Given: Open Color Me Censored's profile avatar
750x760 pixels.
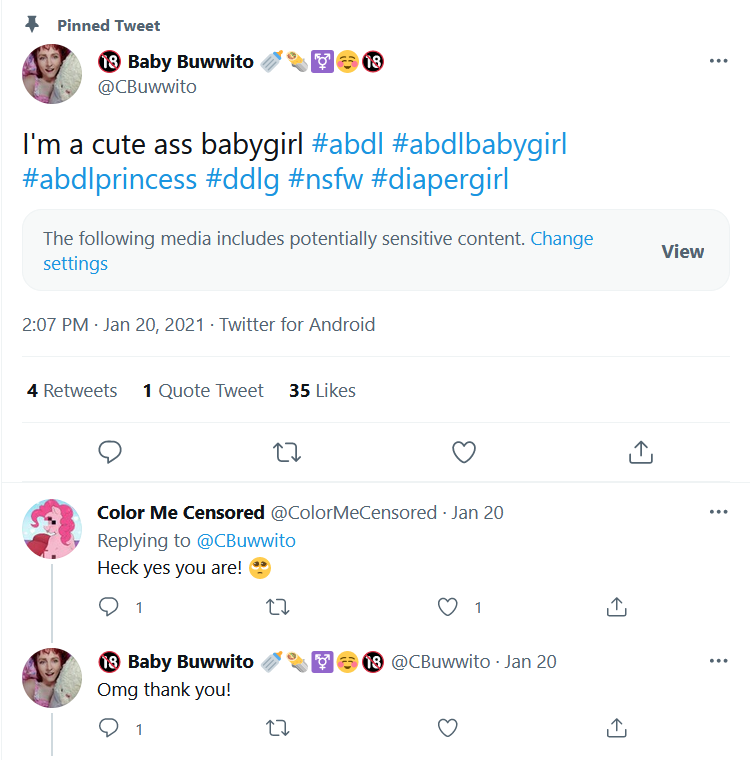Looking at the screenshot, I should click(x=52, y=529).
